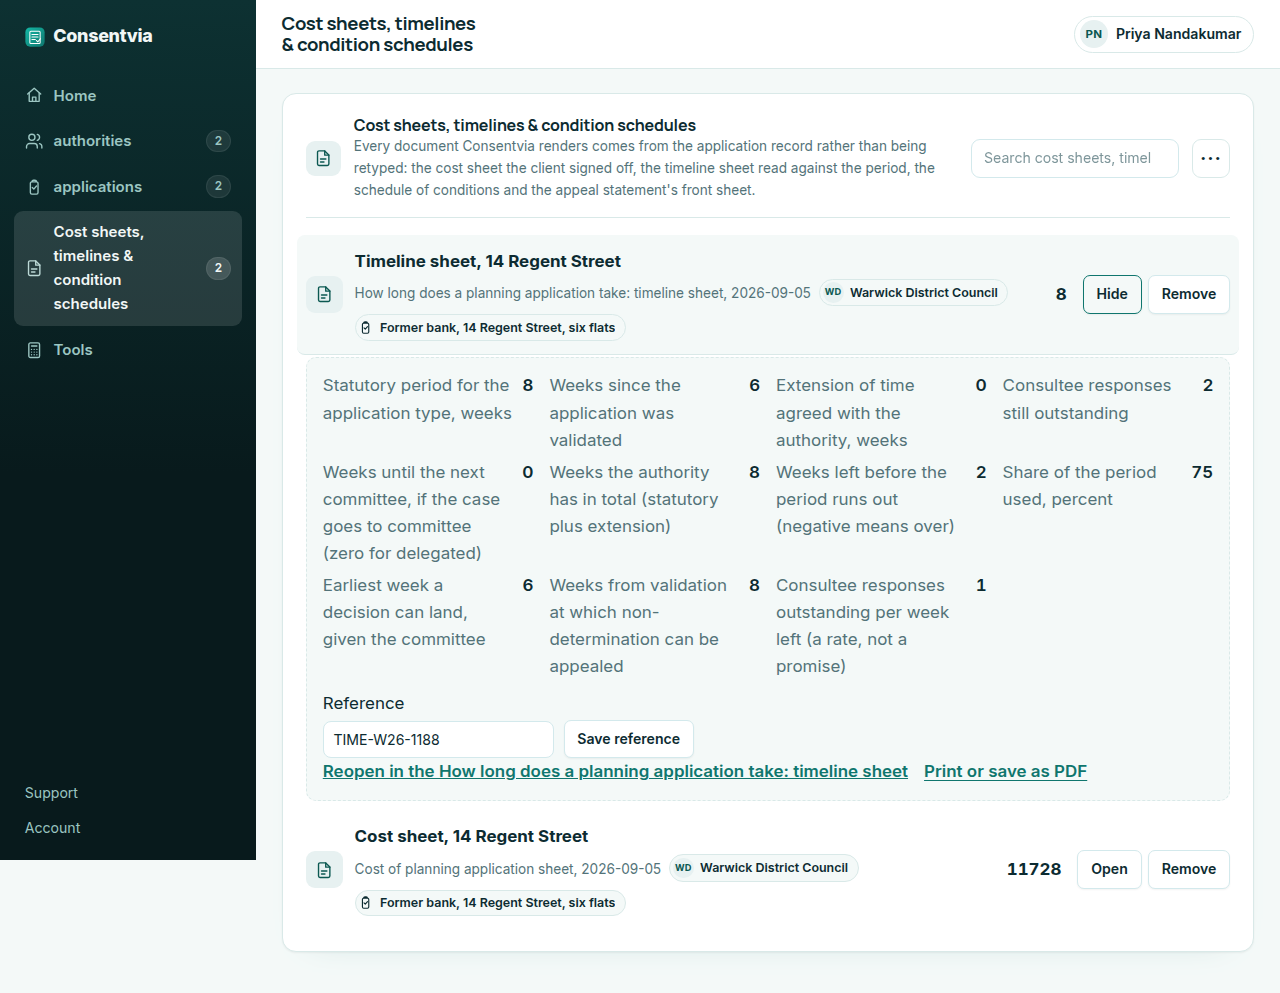Open the Cost sheet, 14 Regent Street

[1109, 869]
